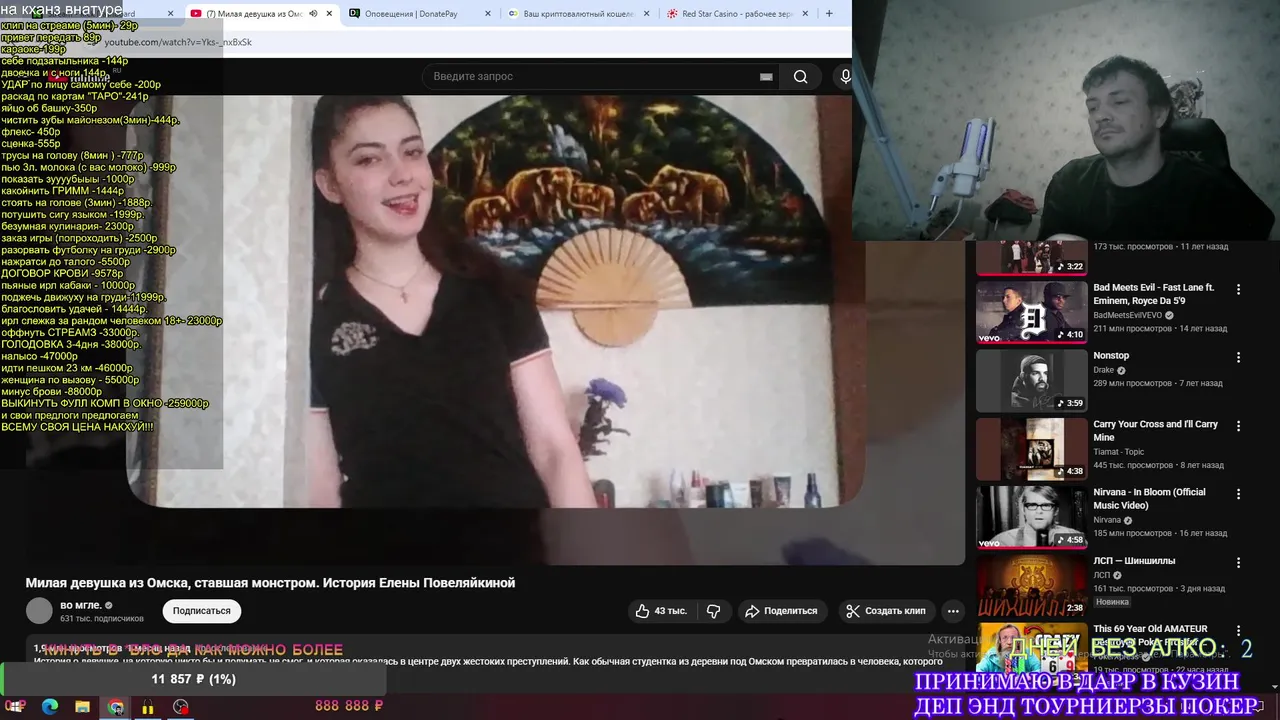Viewport: 1280px width, 720px height.
Task: Open the во мгле channel name link
Action: click(80, 605)
